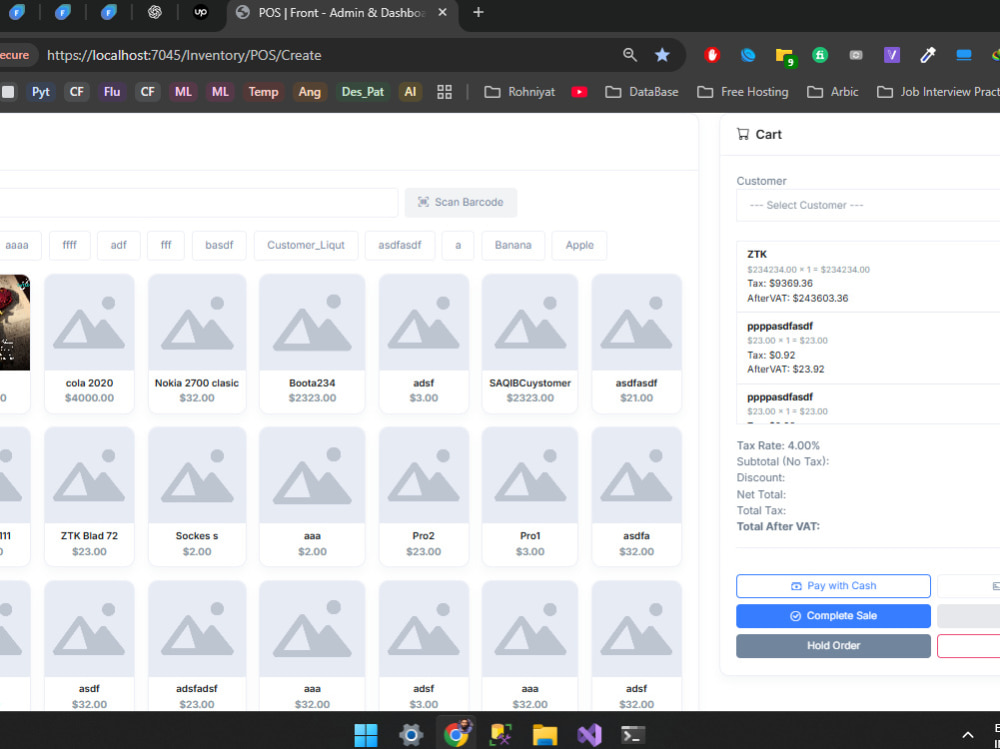This screenshot has height=749, width=1000.
Task: Open the blue screen extension icon
Action: tap(964, 56)
